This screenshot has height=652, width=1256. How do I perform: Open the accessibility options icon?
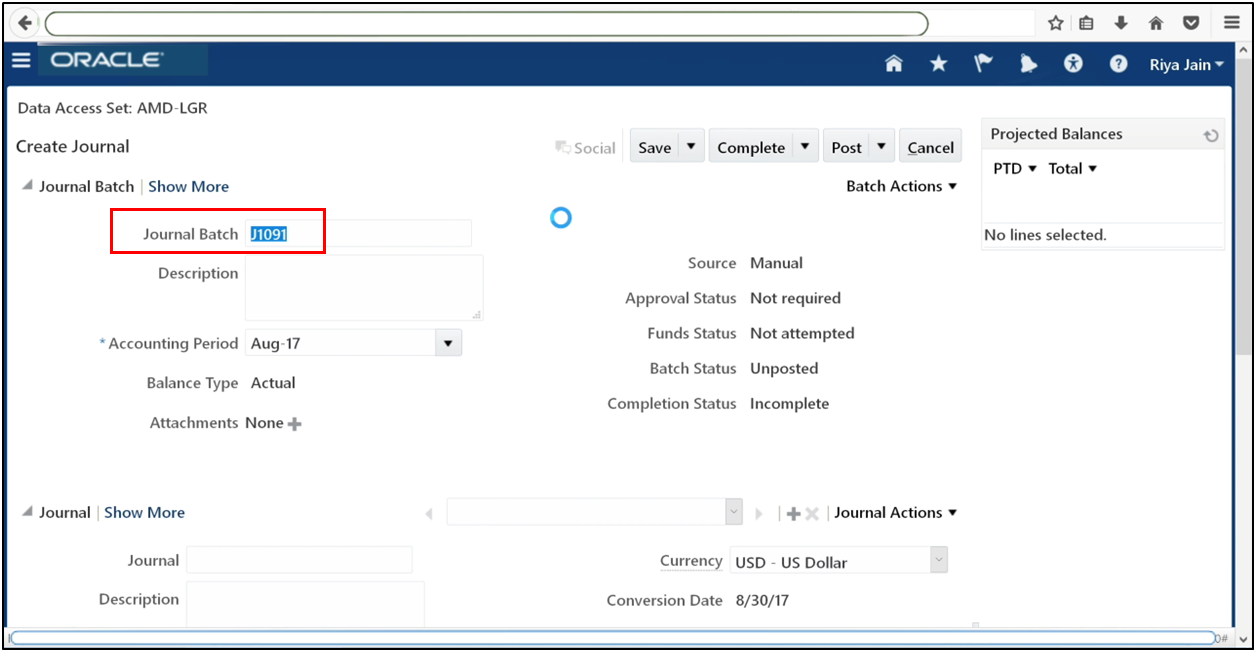pyautogui.click(x=1073, y=63)
